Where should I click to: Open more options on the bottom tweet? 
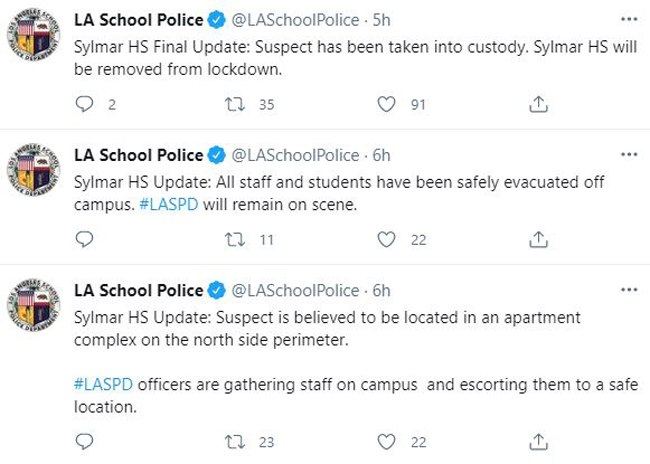point(629,289)
